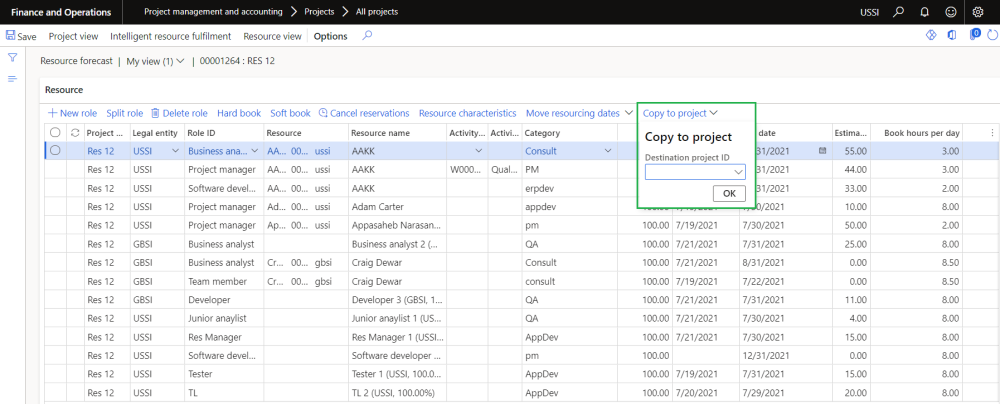The height and width of the screenshot is (404, 1000).
Task: Click the refresh icon in grid header
Action: tap(74, 133)
